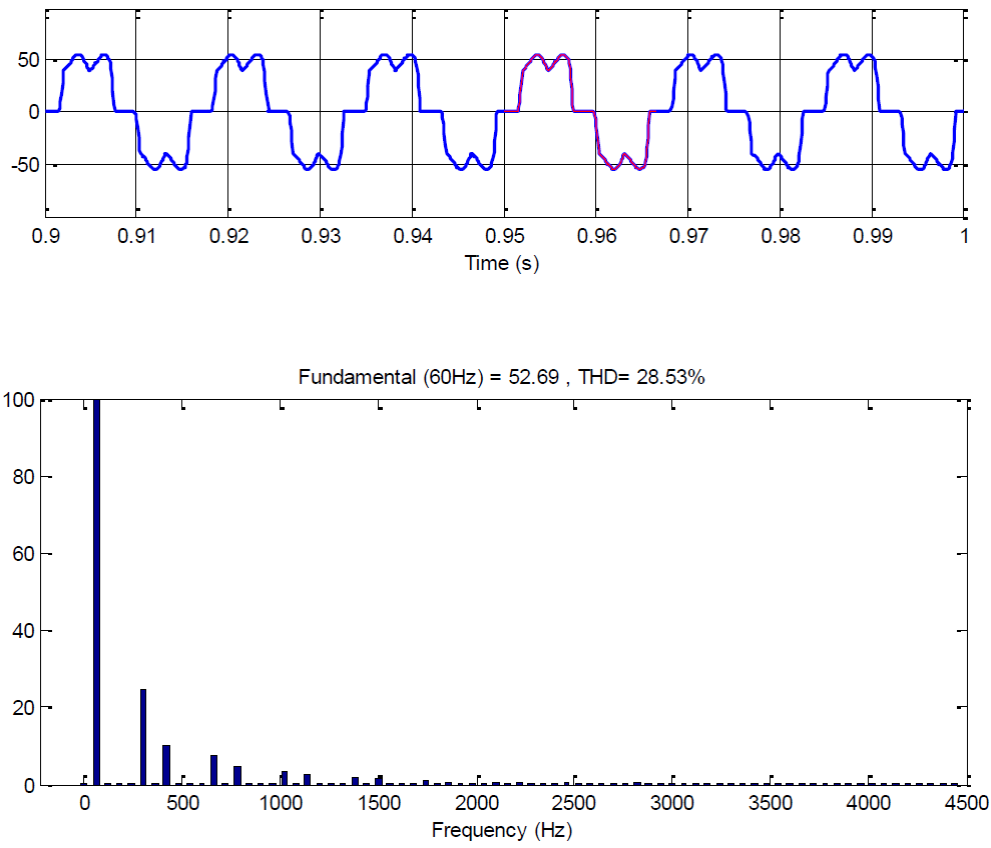
Task: Click the fundamental 60Hz bar in the spectrum
Action: point(96,590)
